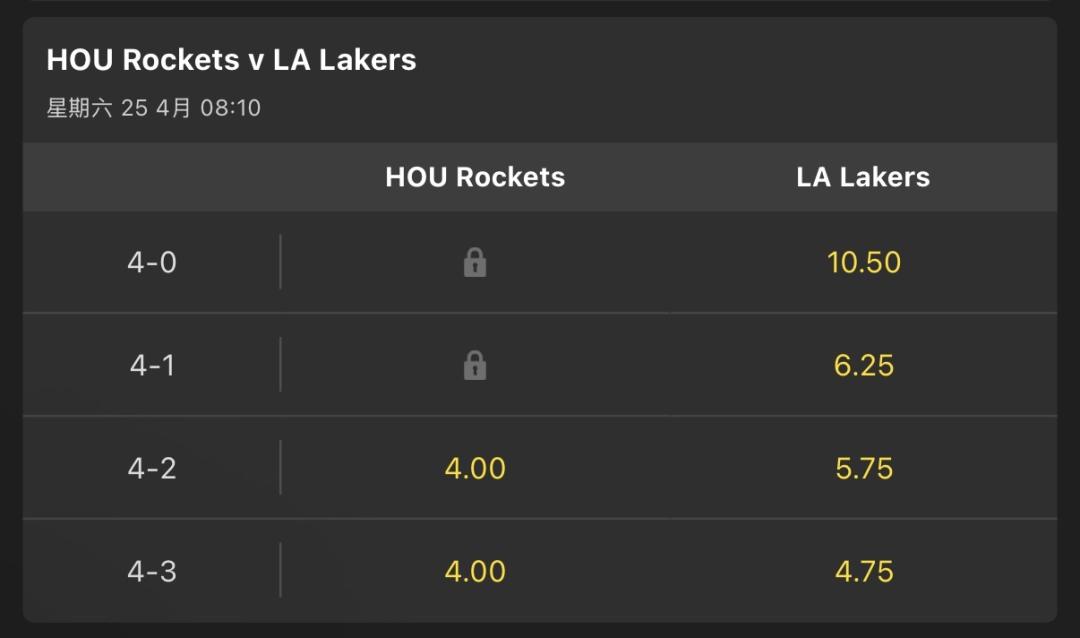
Task: Click the blank header cell left of HOU Rockets
Action: click(152, 177)
